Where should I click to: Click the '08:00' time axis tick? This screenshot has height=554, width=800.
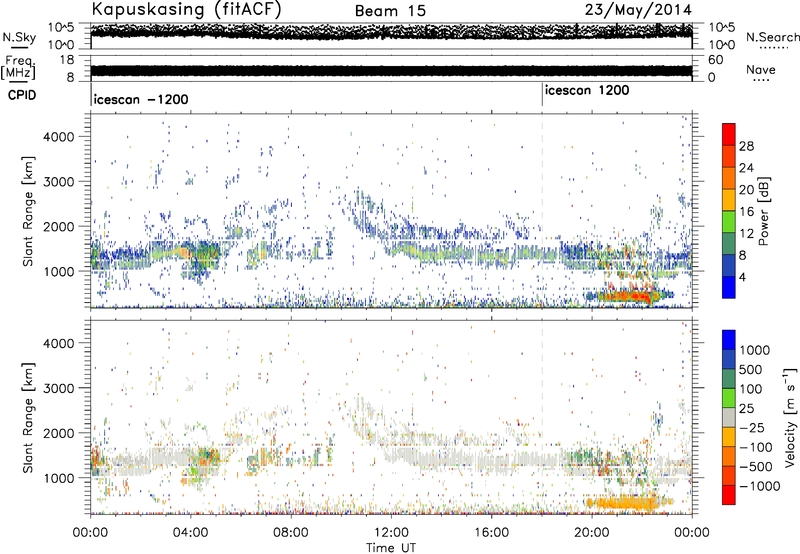[291, 533]
